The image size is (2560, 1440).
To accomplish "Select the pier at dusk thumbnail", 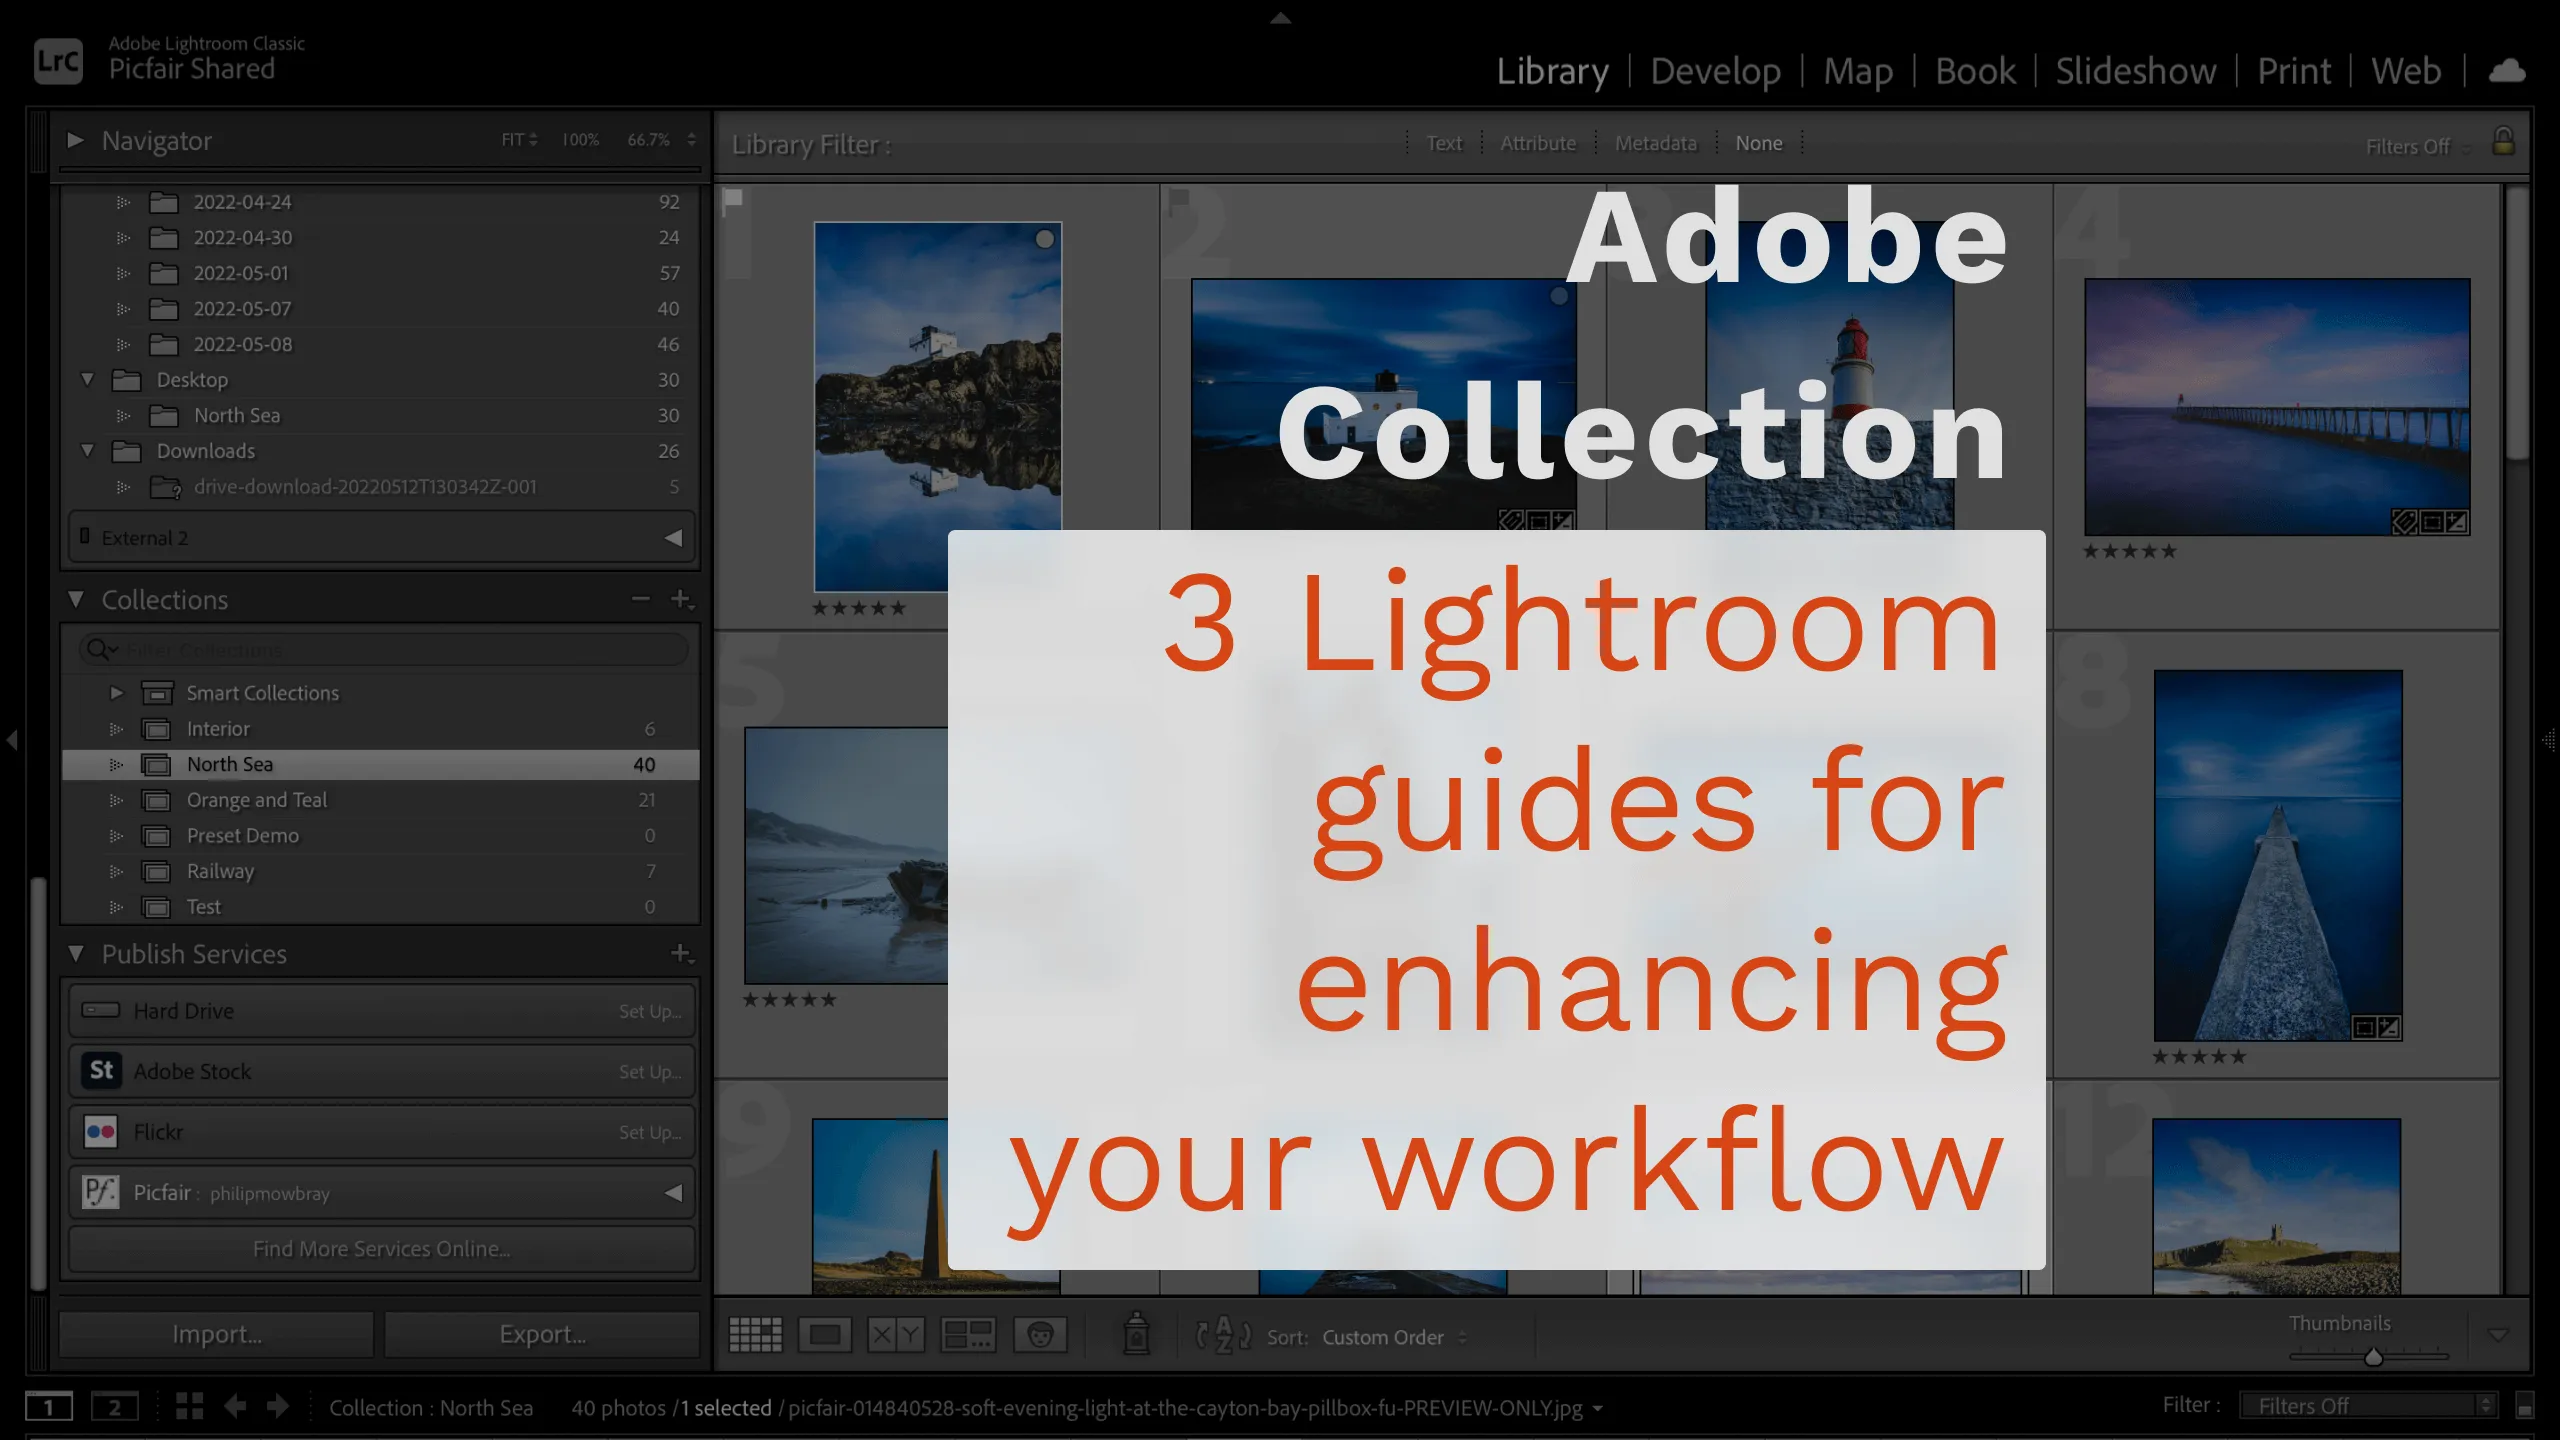I will (x=2277, y=407).
